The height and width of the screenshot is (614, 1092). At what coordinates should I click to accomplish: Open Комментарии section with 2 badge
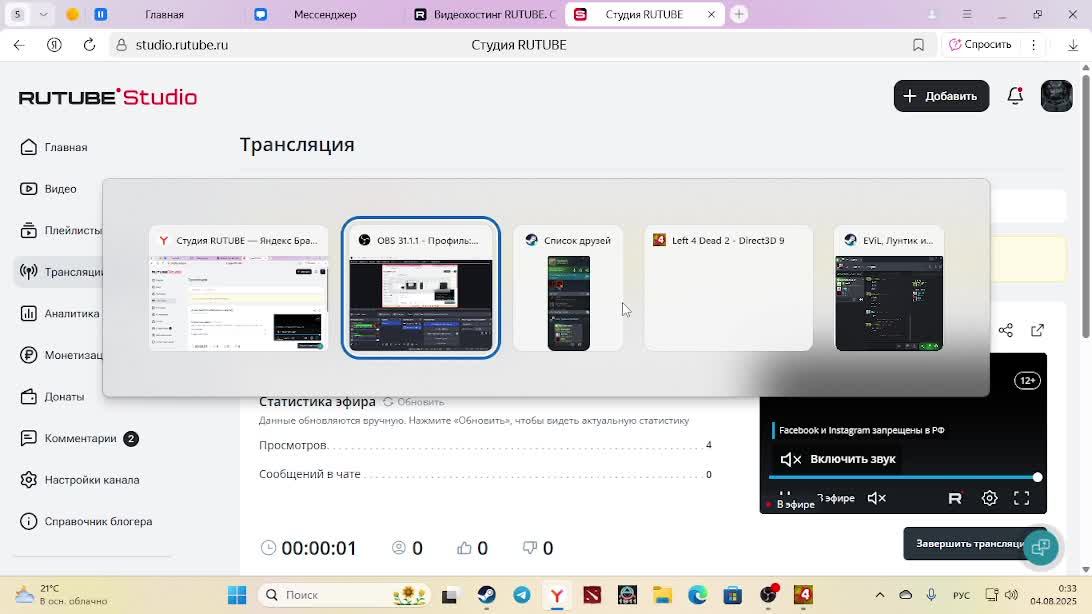(79, 439)
